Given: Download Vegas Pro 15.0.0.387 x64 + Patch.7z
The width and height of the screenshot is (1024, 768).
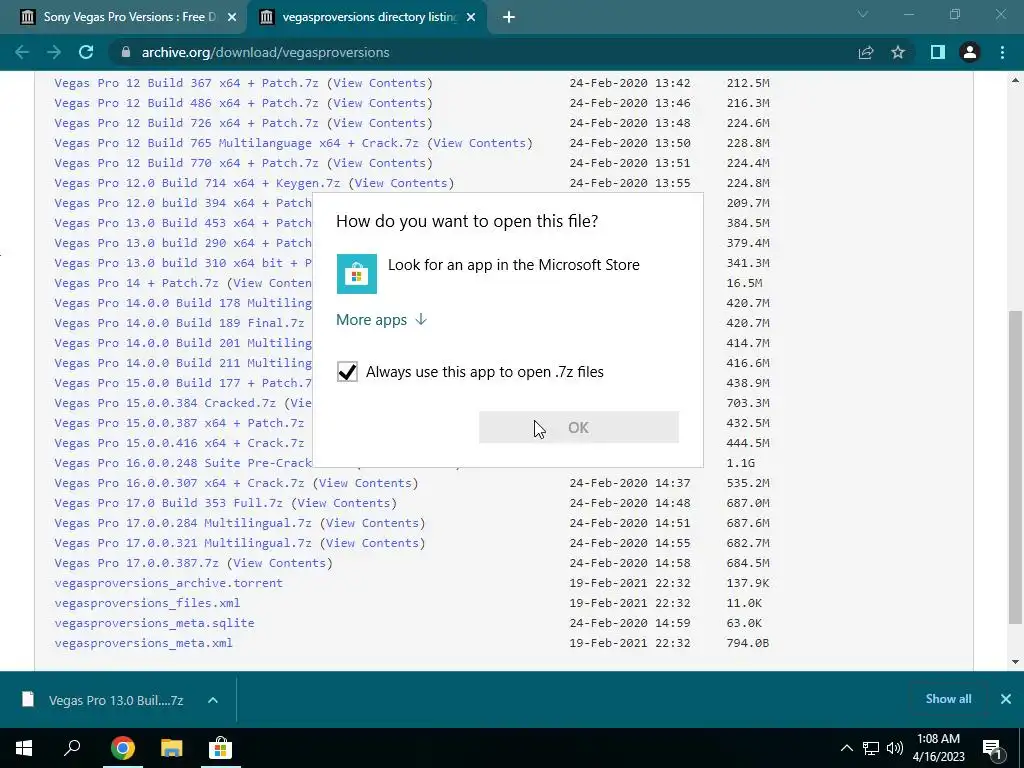Looking at the screenshot, I should tap(179, 423).
